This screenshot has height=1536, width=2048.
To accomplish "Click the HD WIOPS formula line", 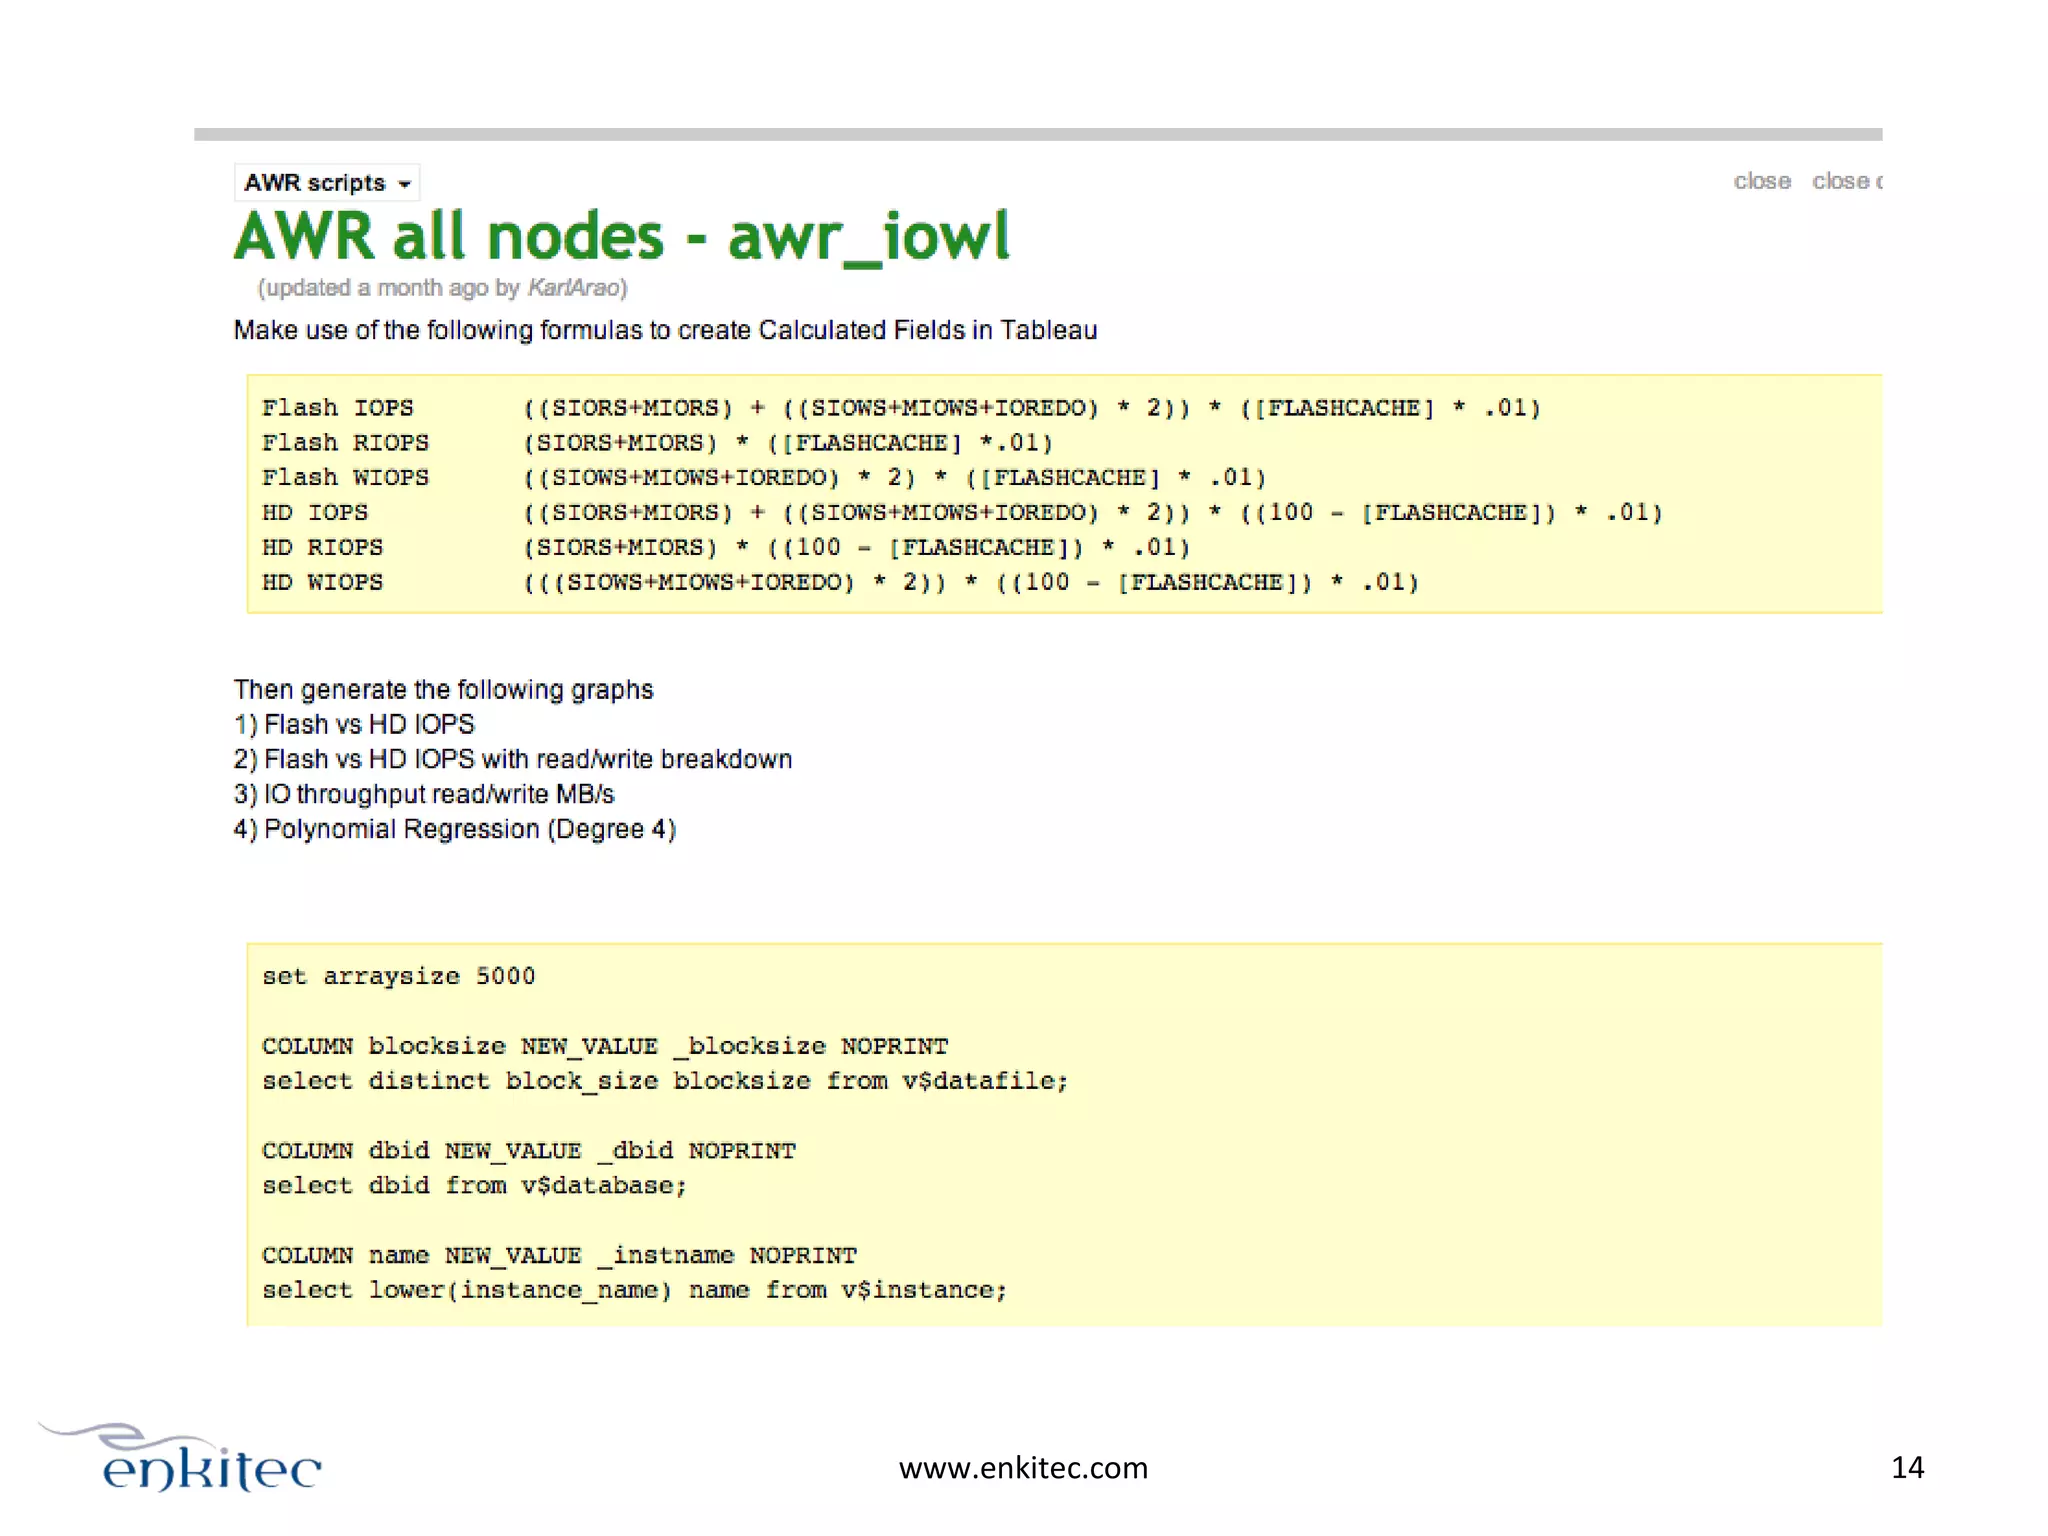I will tap(840, 582).
